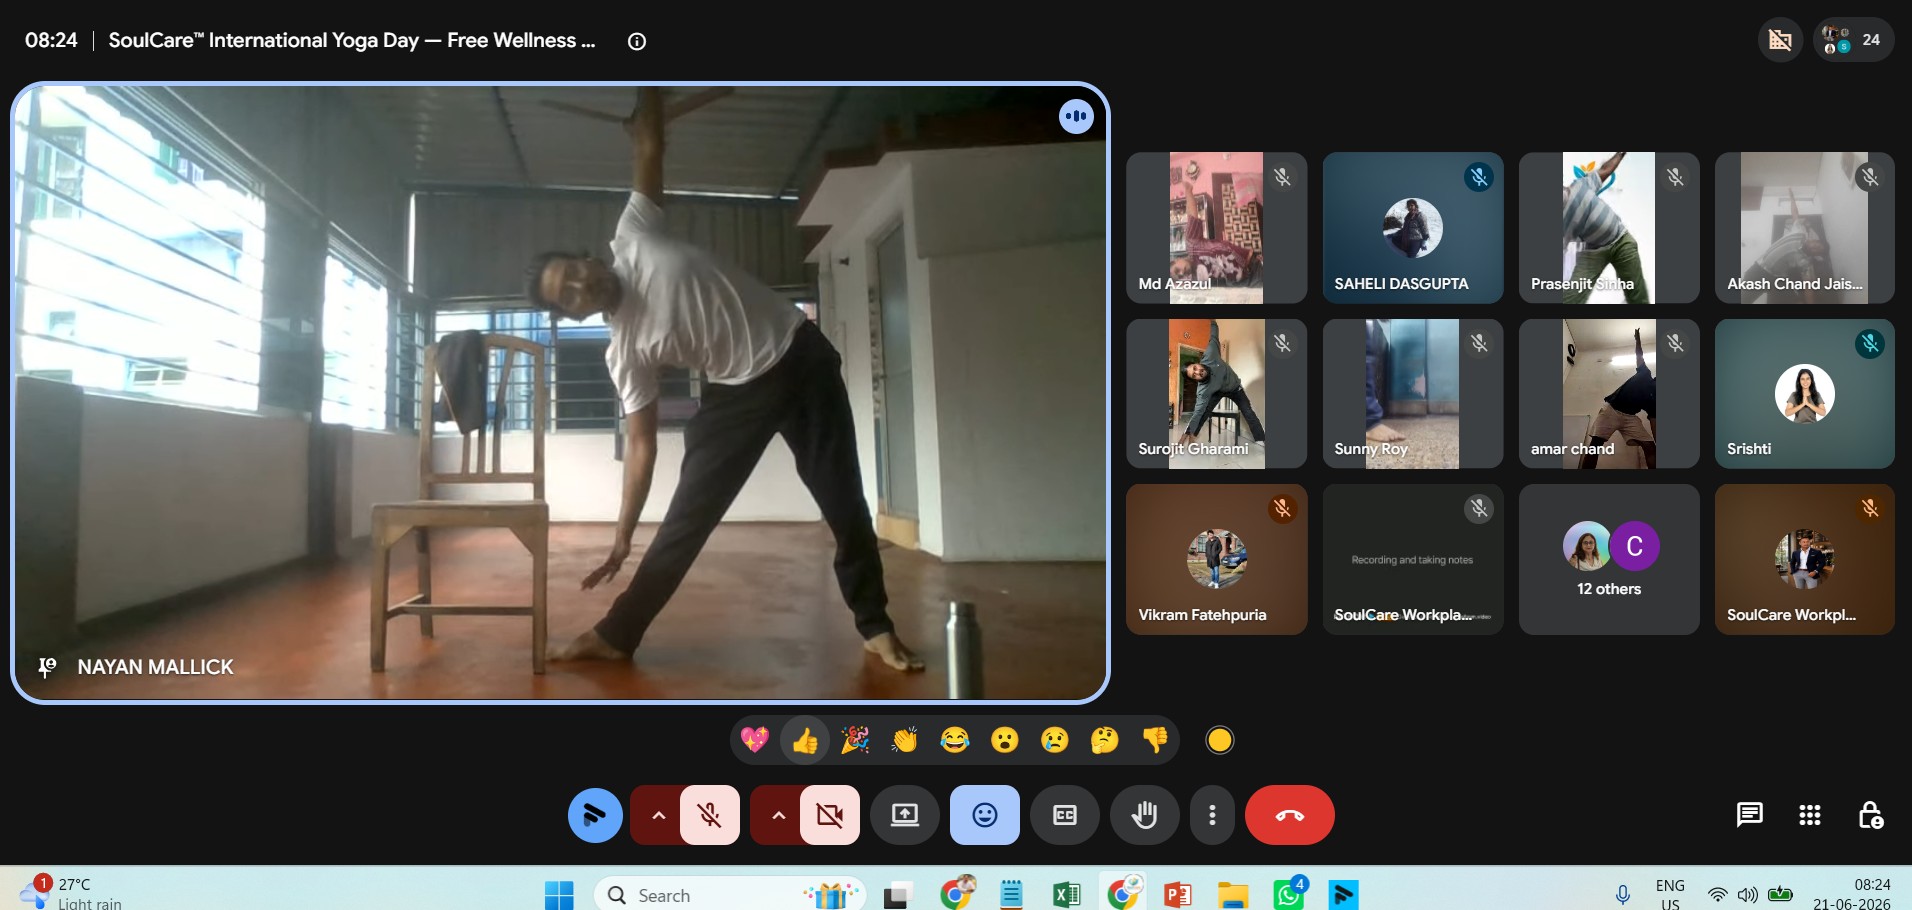Send the party popper reaction
The height and width of the screenshot is (910, 1912).
pos(855,740)
